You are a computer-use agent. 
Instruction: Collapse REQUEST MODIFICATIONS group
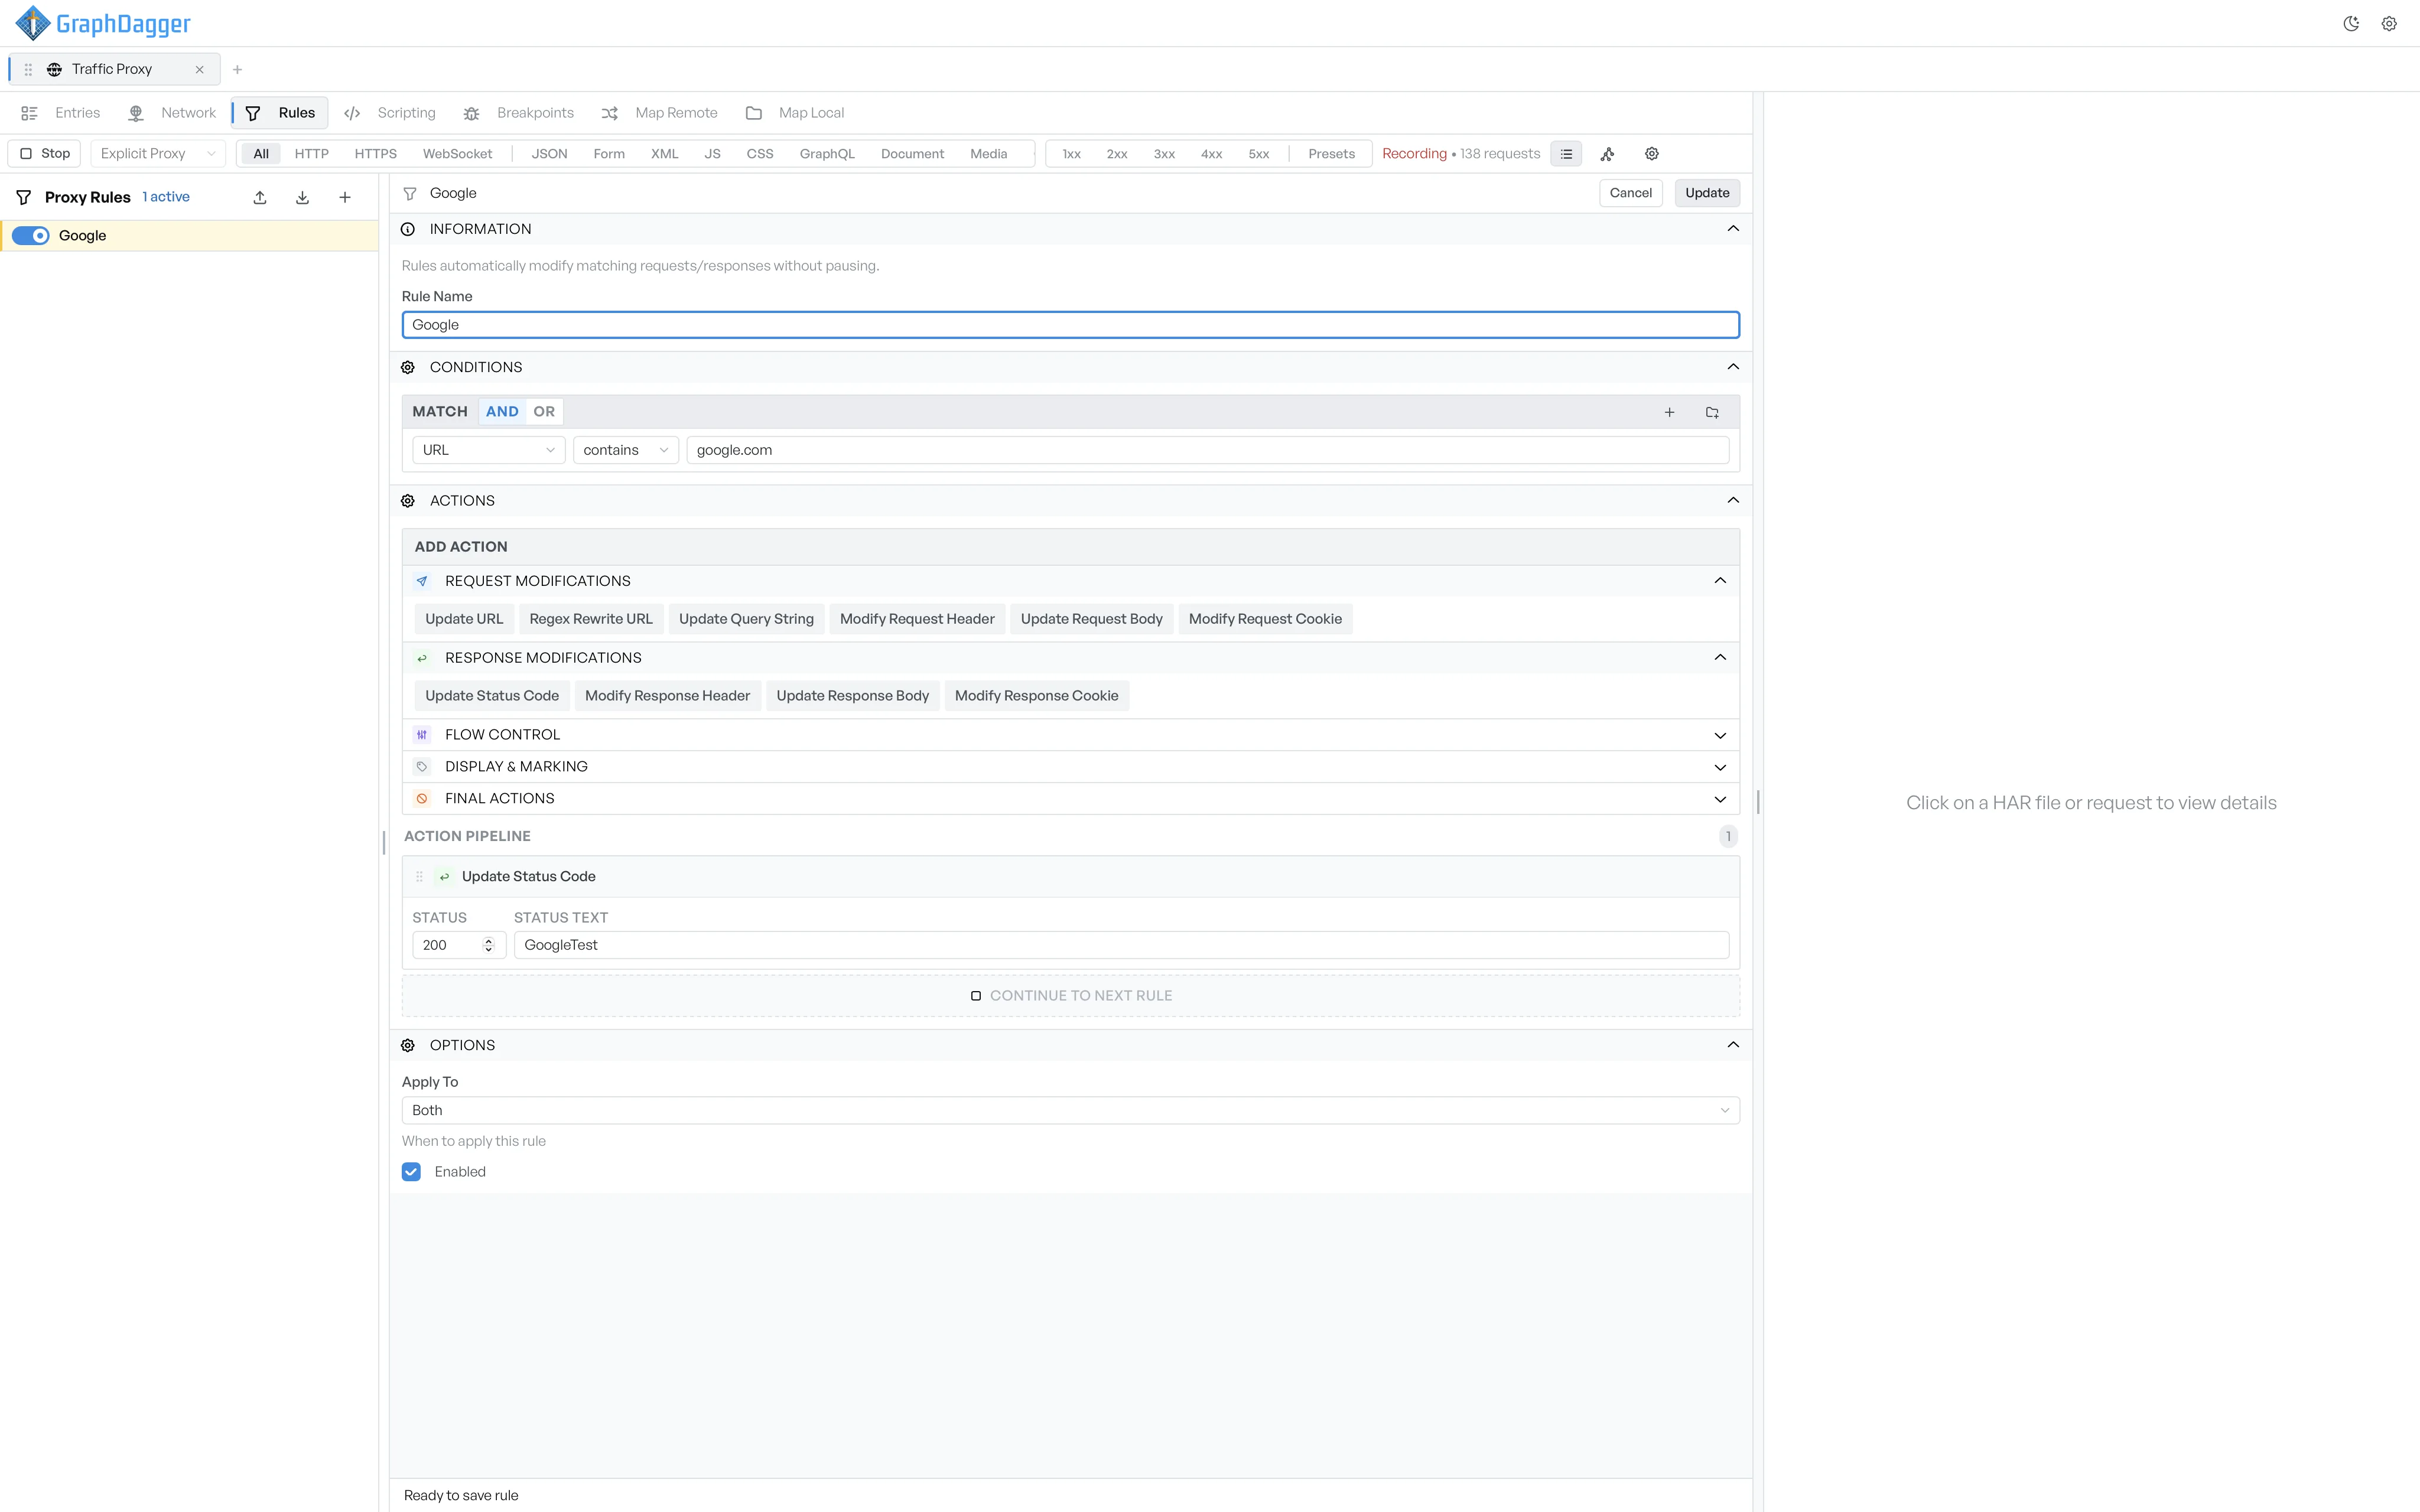coord(1720,581)
